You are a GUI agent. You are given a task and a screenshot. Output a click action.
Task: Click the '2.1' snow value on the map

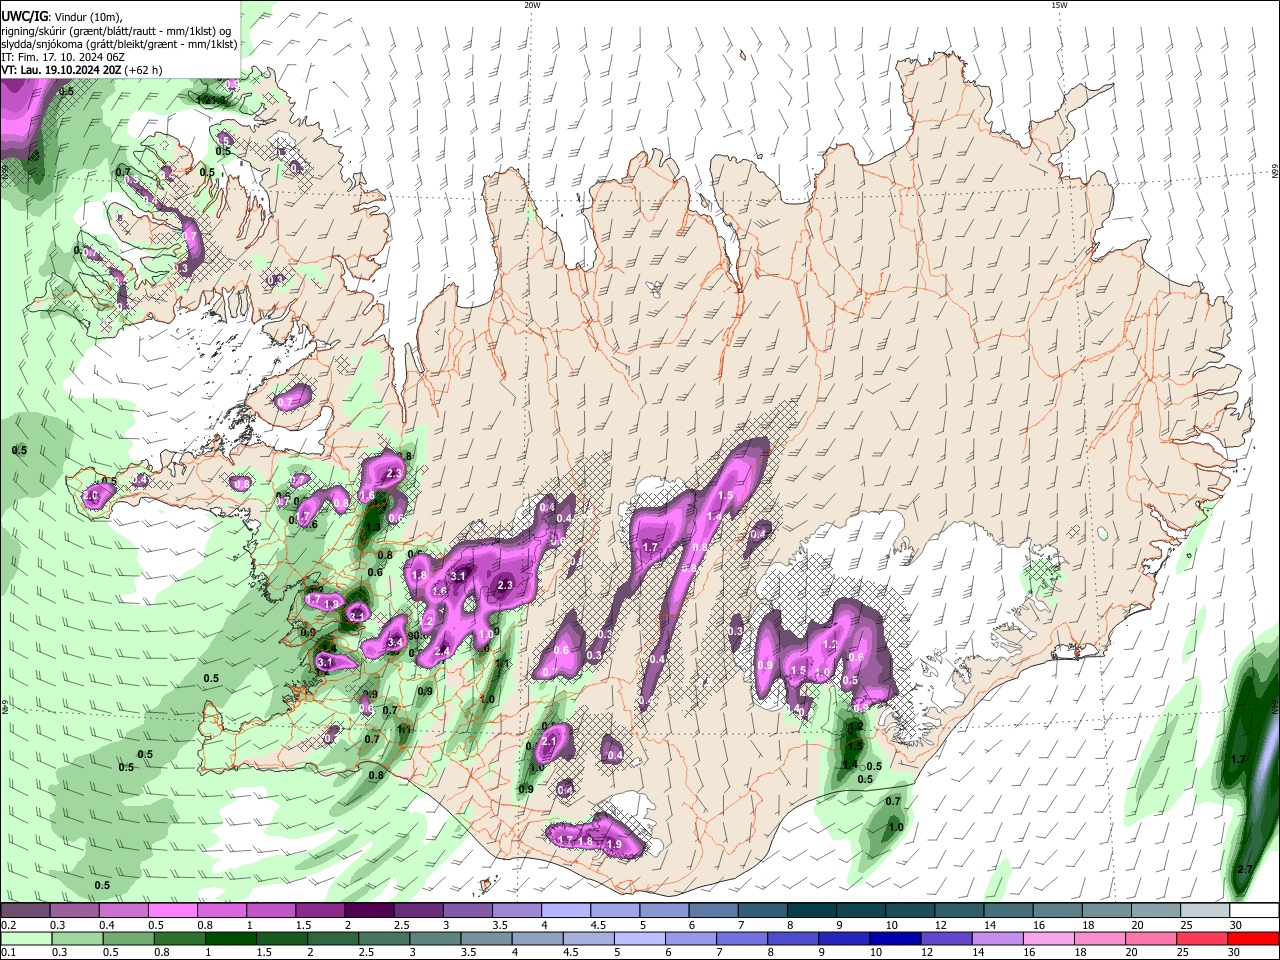pyautogui.click(x=548, y=742)
